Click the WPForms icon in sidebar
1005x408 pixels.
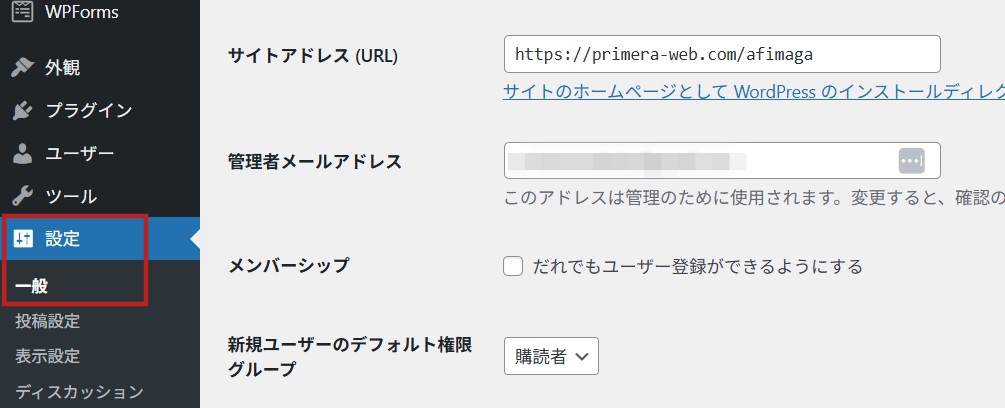(x=22, y=12)
